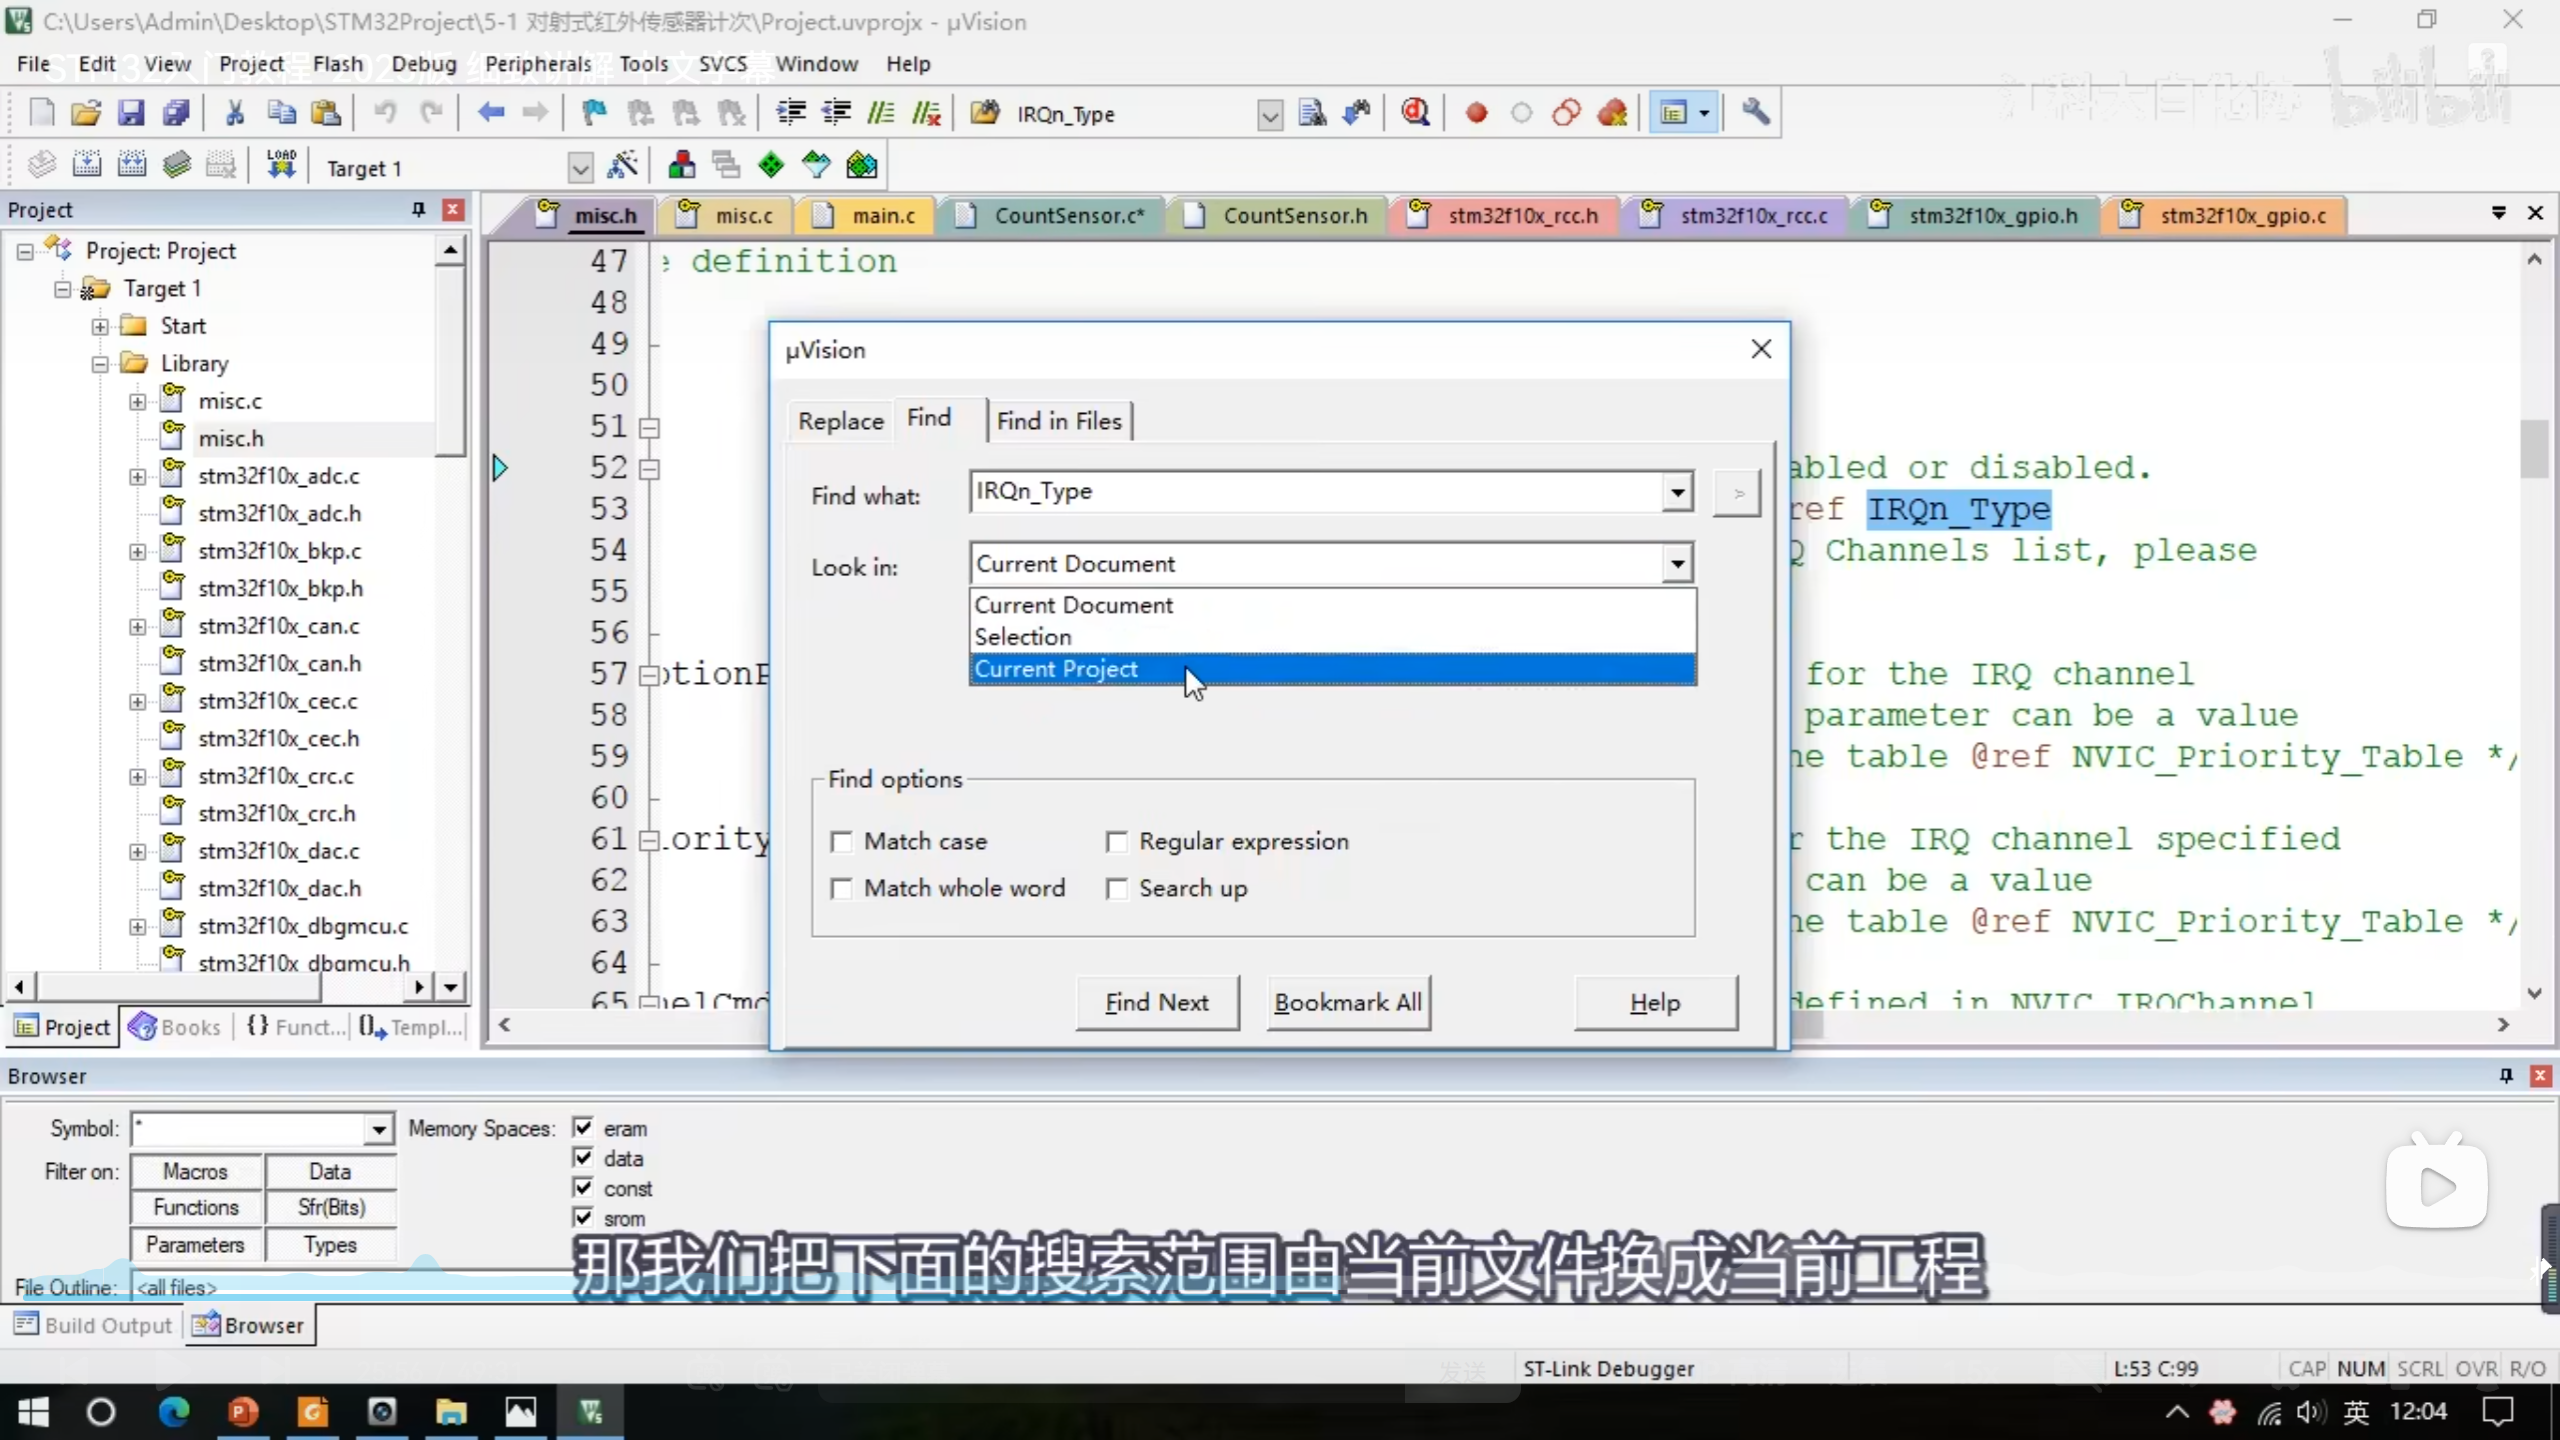Click the Find Next button

[x=1157, y=1003]
